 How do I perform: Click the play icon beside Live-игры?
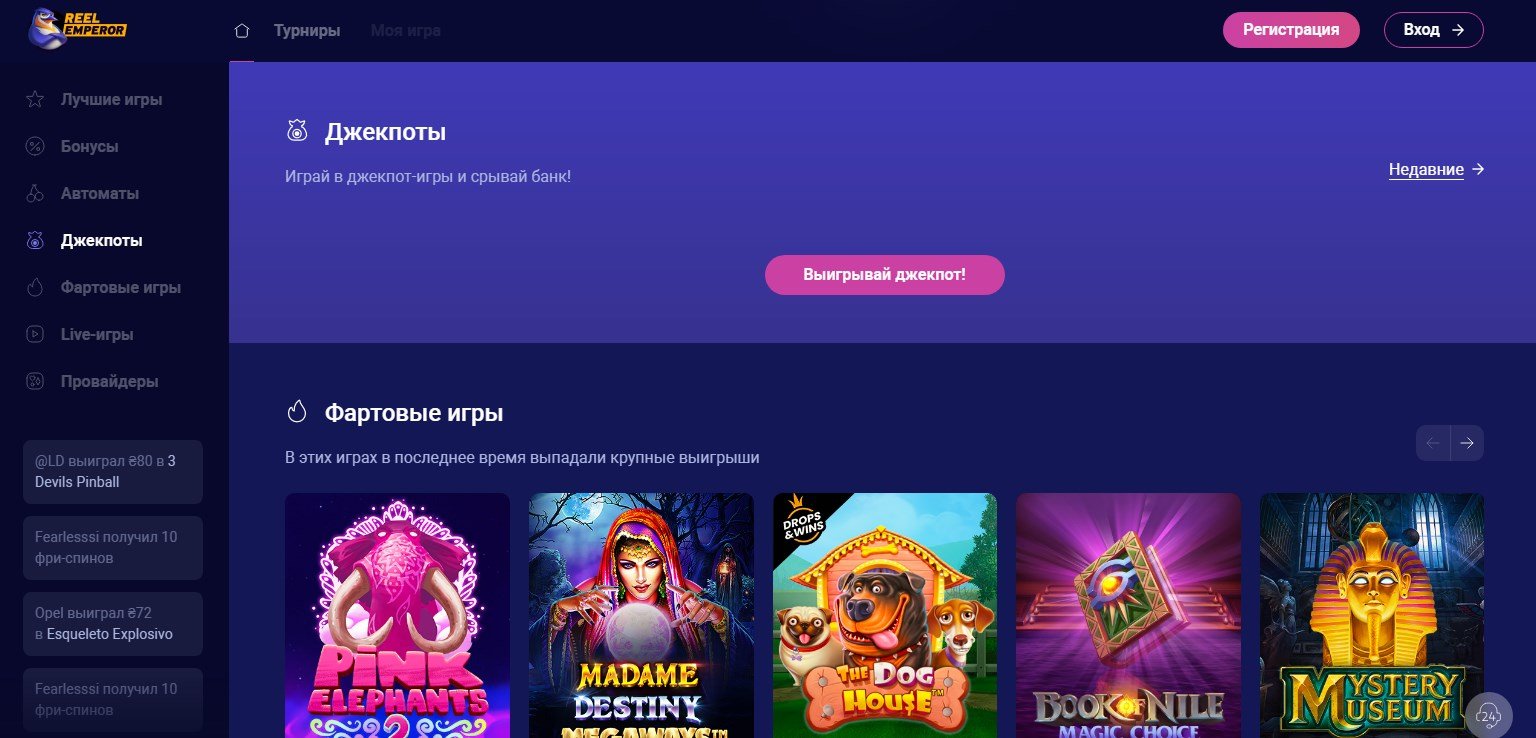(x=35, y=335)
